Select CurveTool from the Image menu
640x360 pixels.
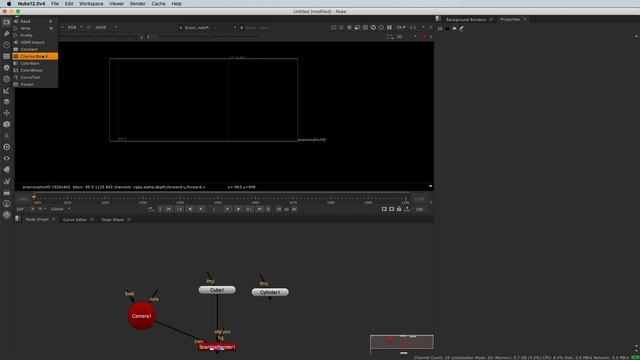35,77
